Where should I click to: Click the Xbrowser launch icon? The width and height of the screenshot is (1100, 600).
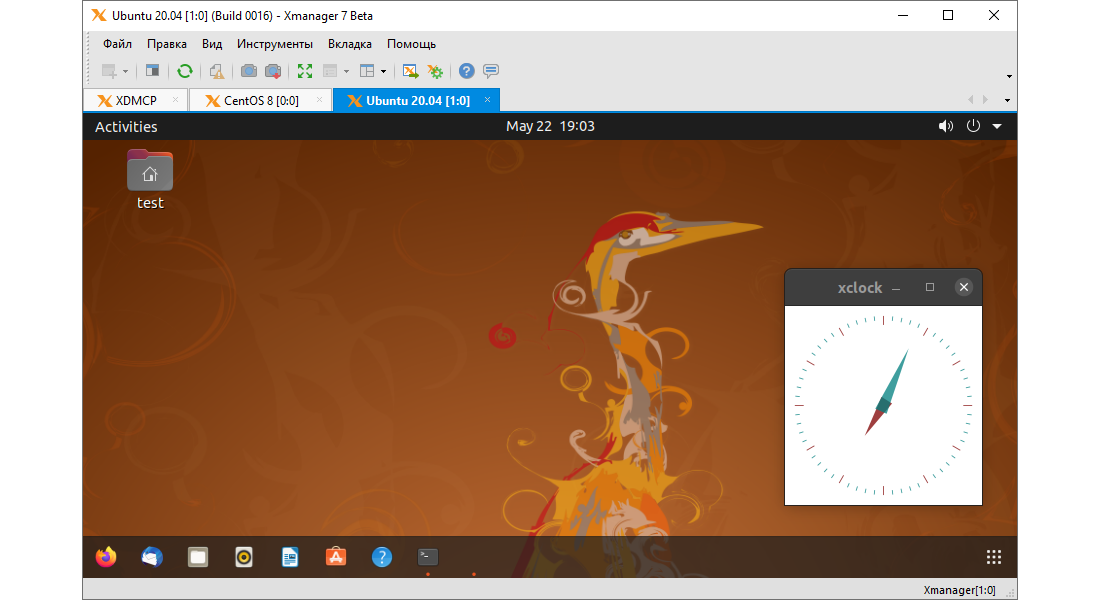click(410, 71)
